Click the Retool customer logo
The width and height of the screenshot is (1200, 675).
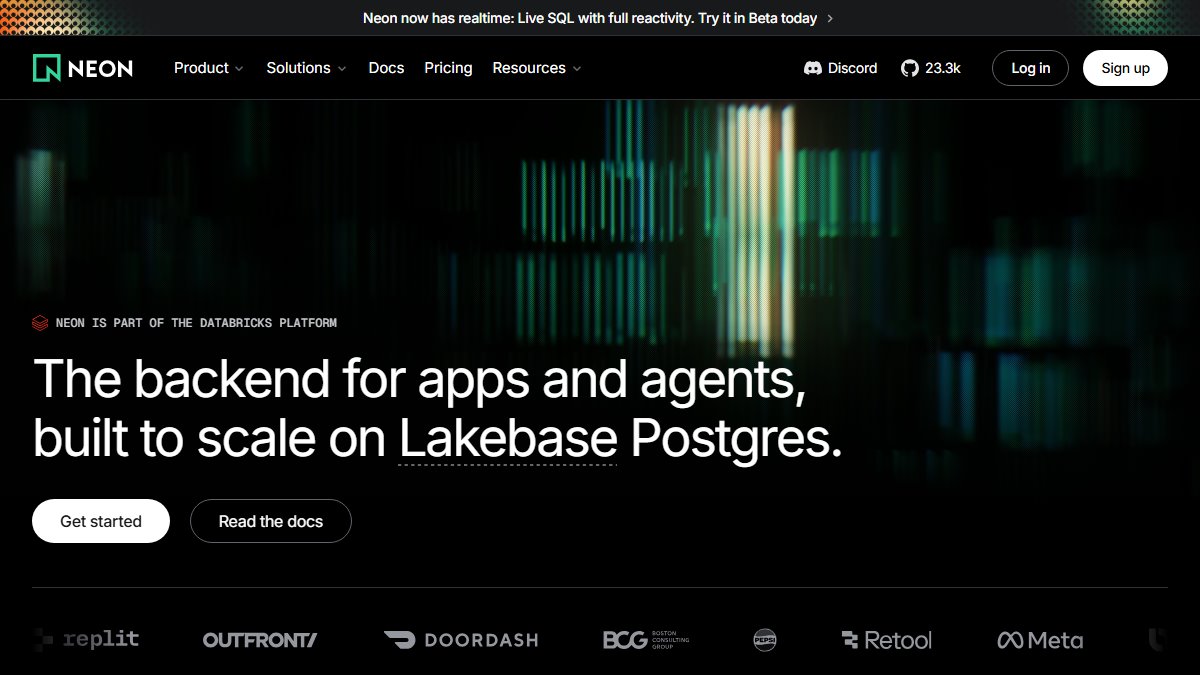point(886,640)
